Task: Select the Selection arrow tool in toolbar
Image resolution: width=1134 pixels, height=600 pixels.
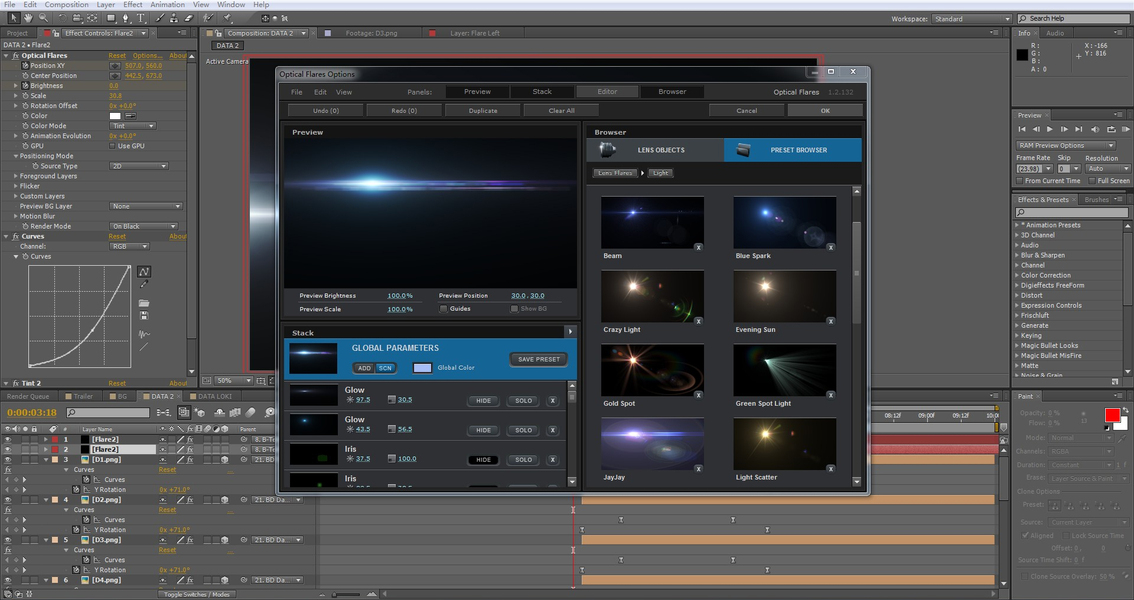Action: pos(14,18)
